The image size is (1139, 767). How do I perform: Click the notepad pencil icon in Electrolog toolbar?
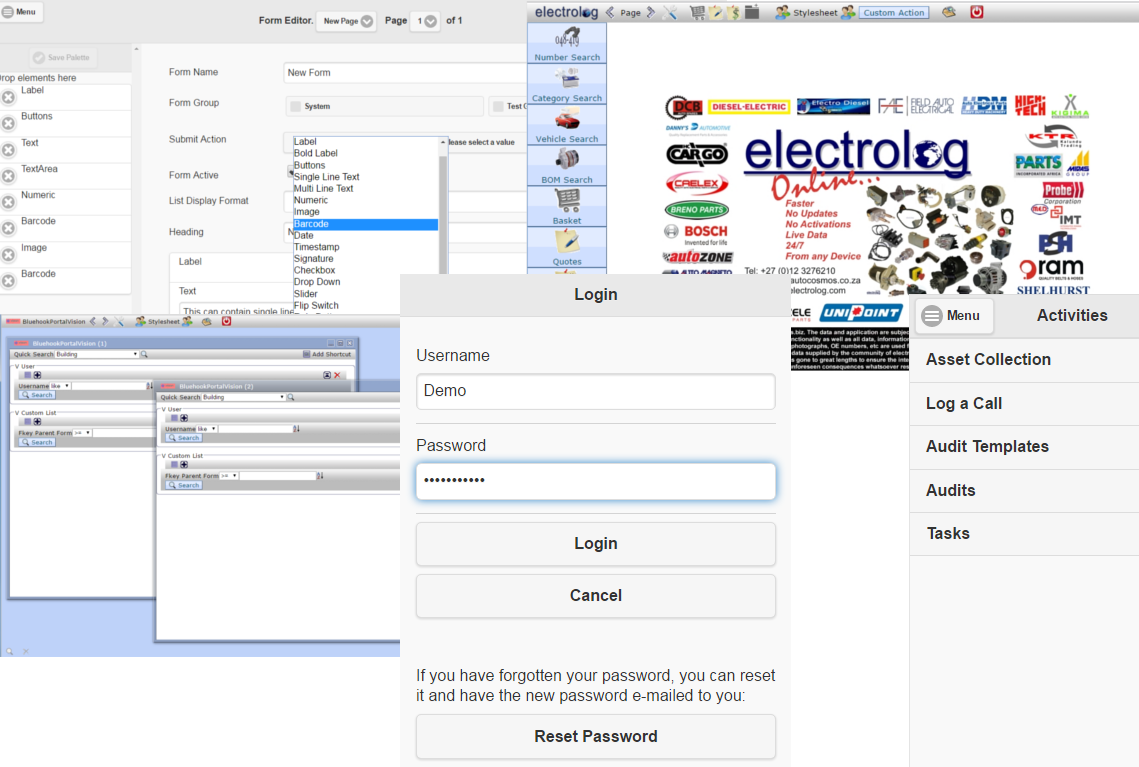716,12
